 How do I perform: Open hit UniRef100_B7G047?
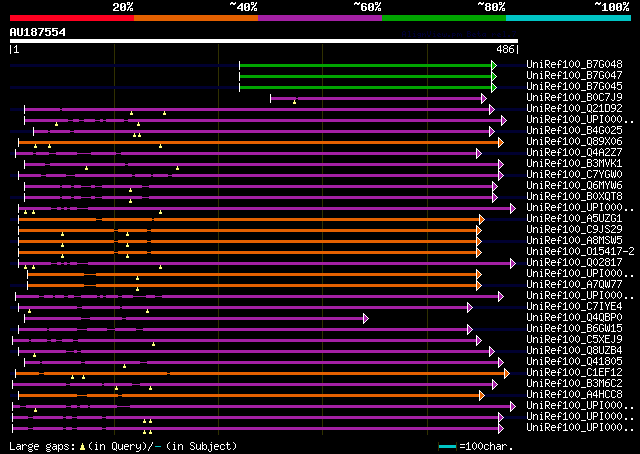(574, 75)
